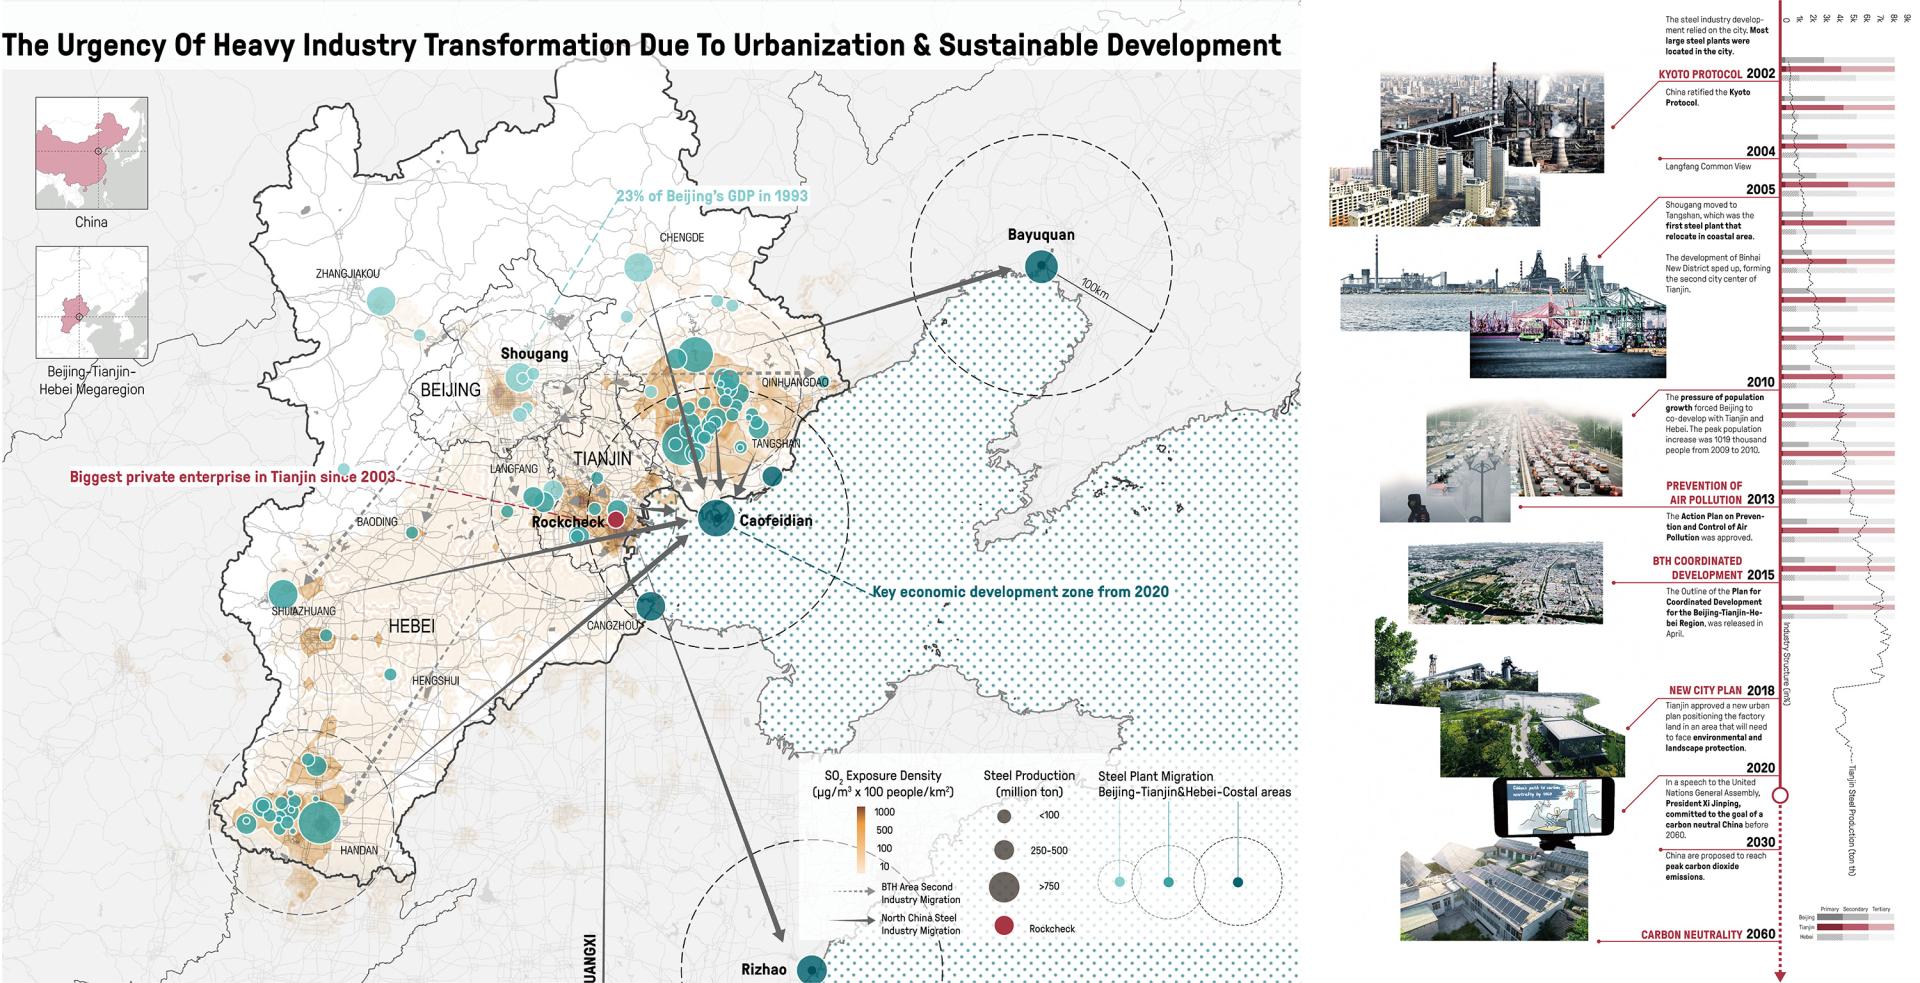Click the 2005 timeline year
Image resolution: width=1920 pixels, height=983 pixels.
[1761, 189]
